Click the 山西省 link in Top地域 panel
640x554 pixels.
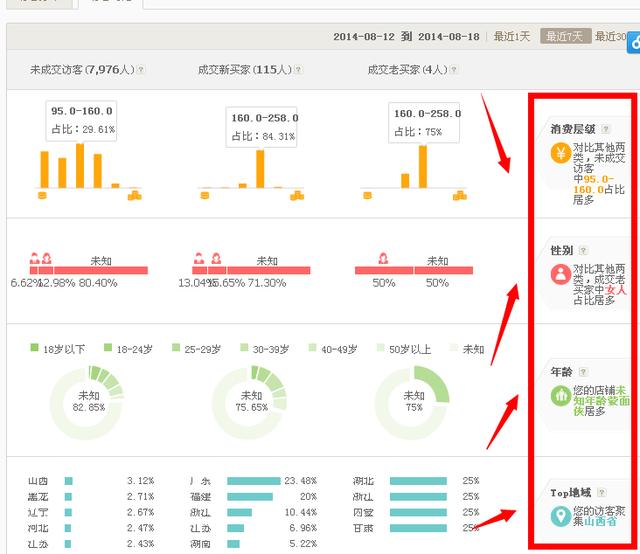(600, 521)
